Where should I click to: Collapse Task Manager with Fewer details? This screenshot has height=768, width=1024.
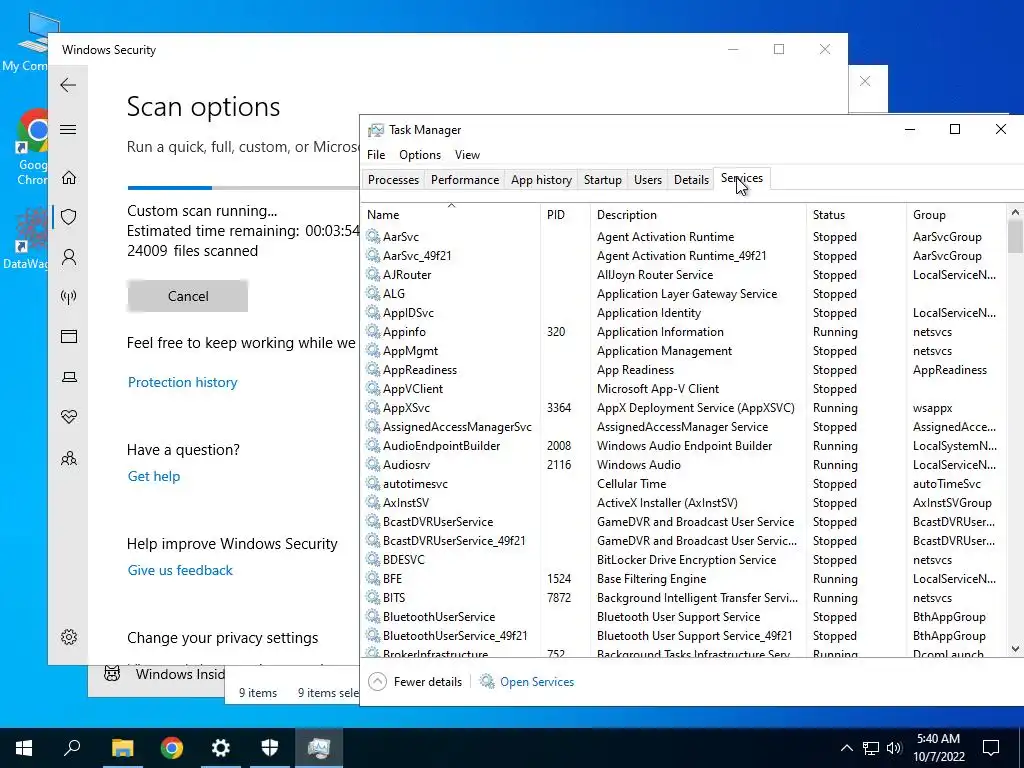[415, 682]
